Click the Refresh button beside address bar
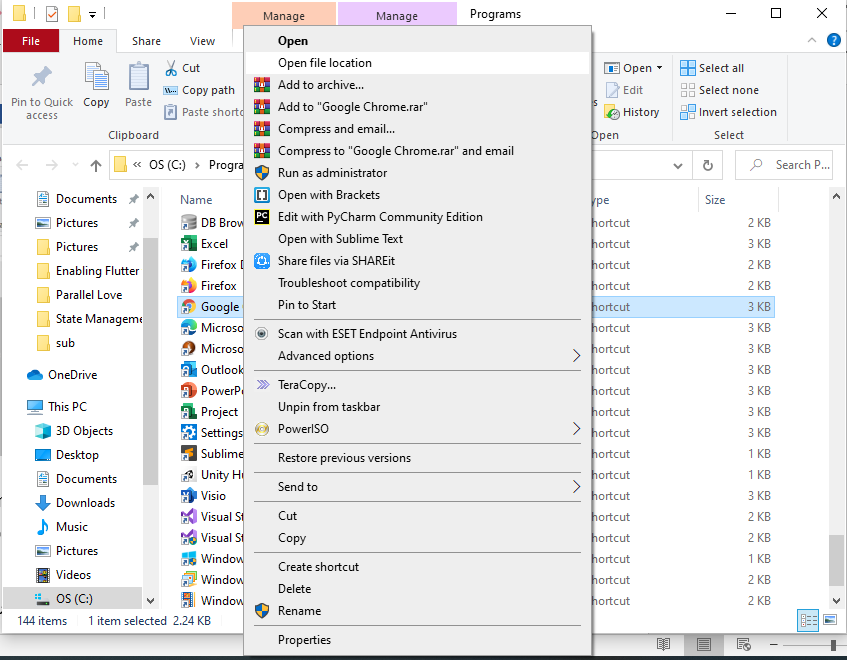The width and height of the screenshot is (847, 660). click(x=708, y=166)
